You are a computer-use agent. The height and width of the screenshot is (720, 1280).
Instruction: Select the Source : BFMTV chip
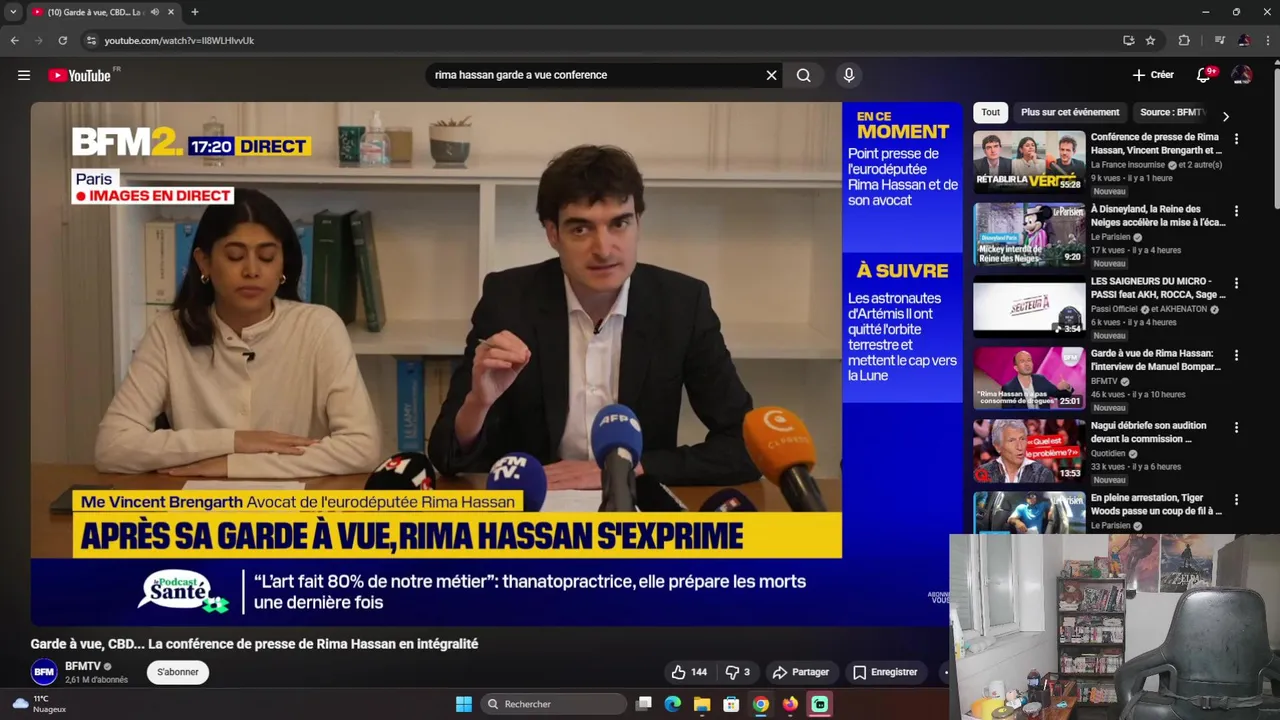point(1171,113)
